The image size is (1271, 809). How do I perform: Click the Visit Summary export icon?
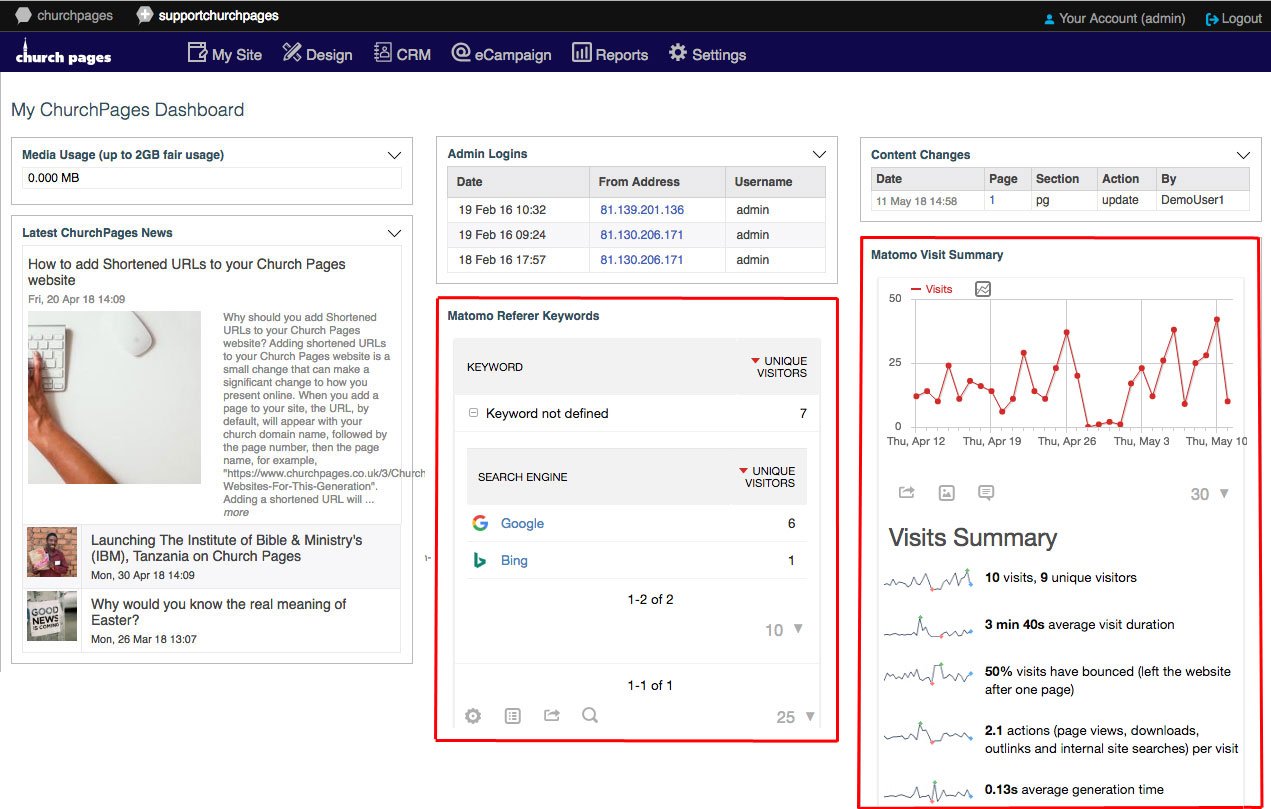907,493
